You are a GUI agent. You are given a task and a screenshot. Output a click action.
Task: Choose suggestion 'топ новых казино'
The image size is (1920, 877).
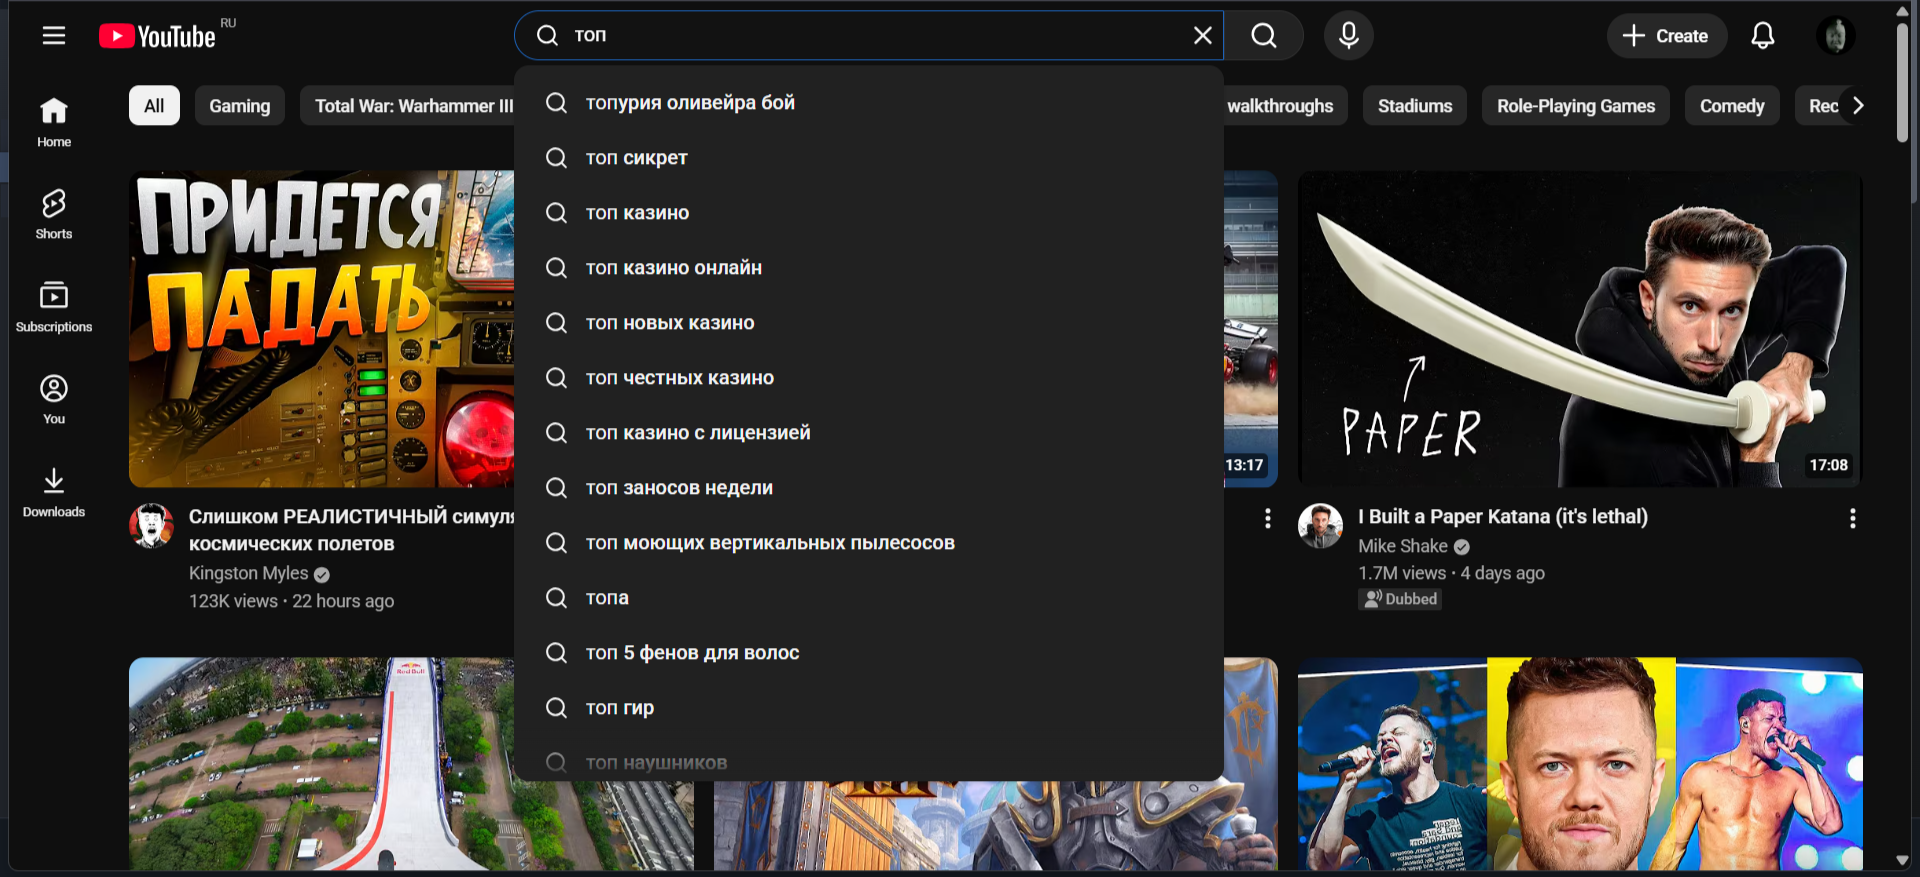869,323
